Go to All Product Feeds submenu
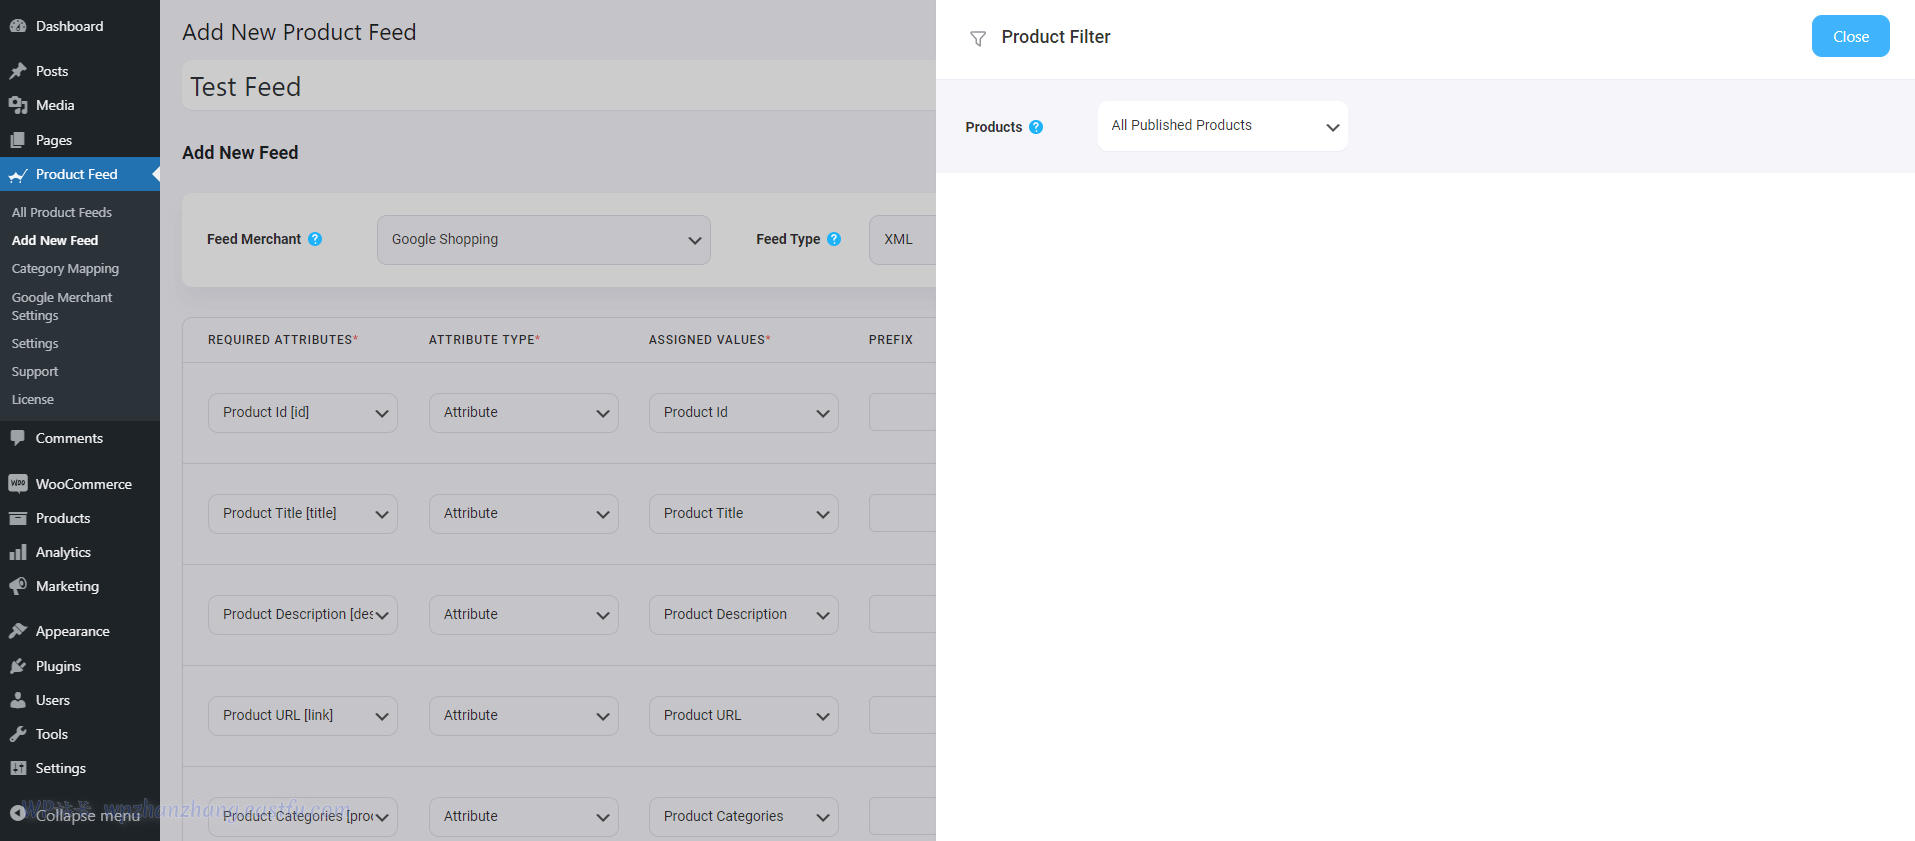The width and height of the screenshot is (1915, 841). (62, 212)
